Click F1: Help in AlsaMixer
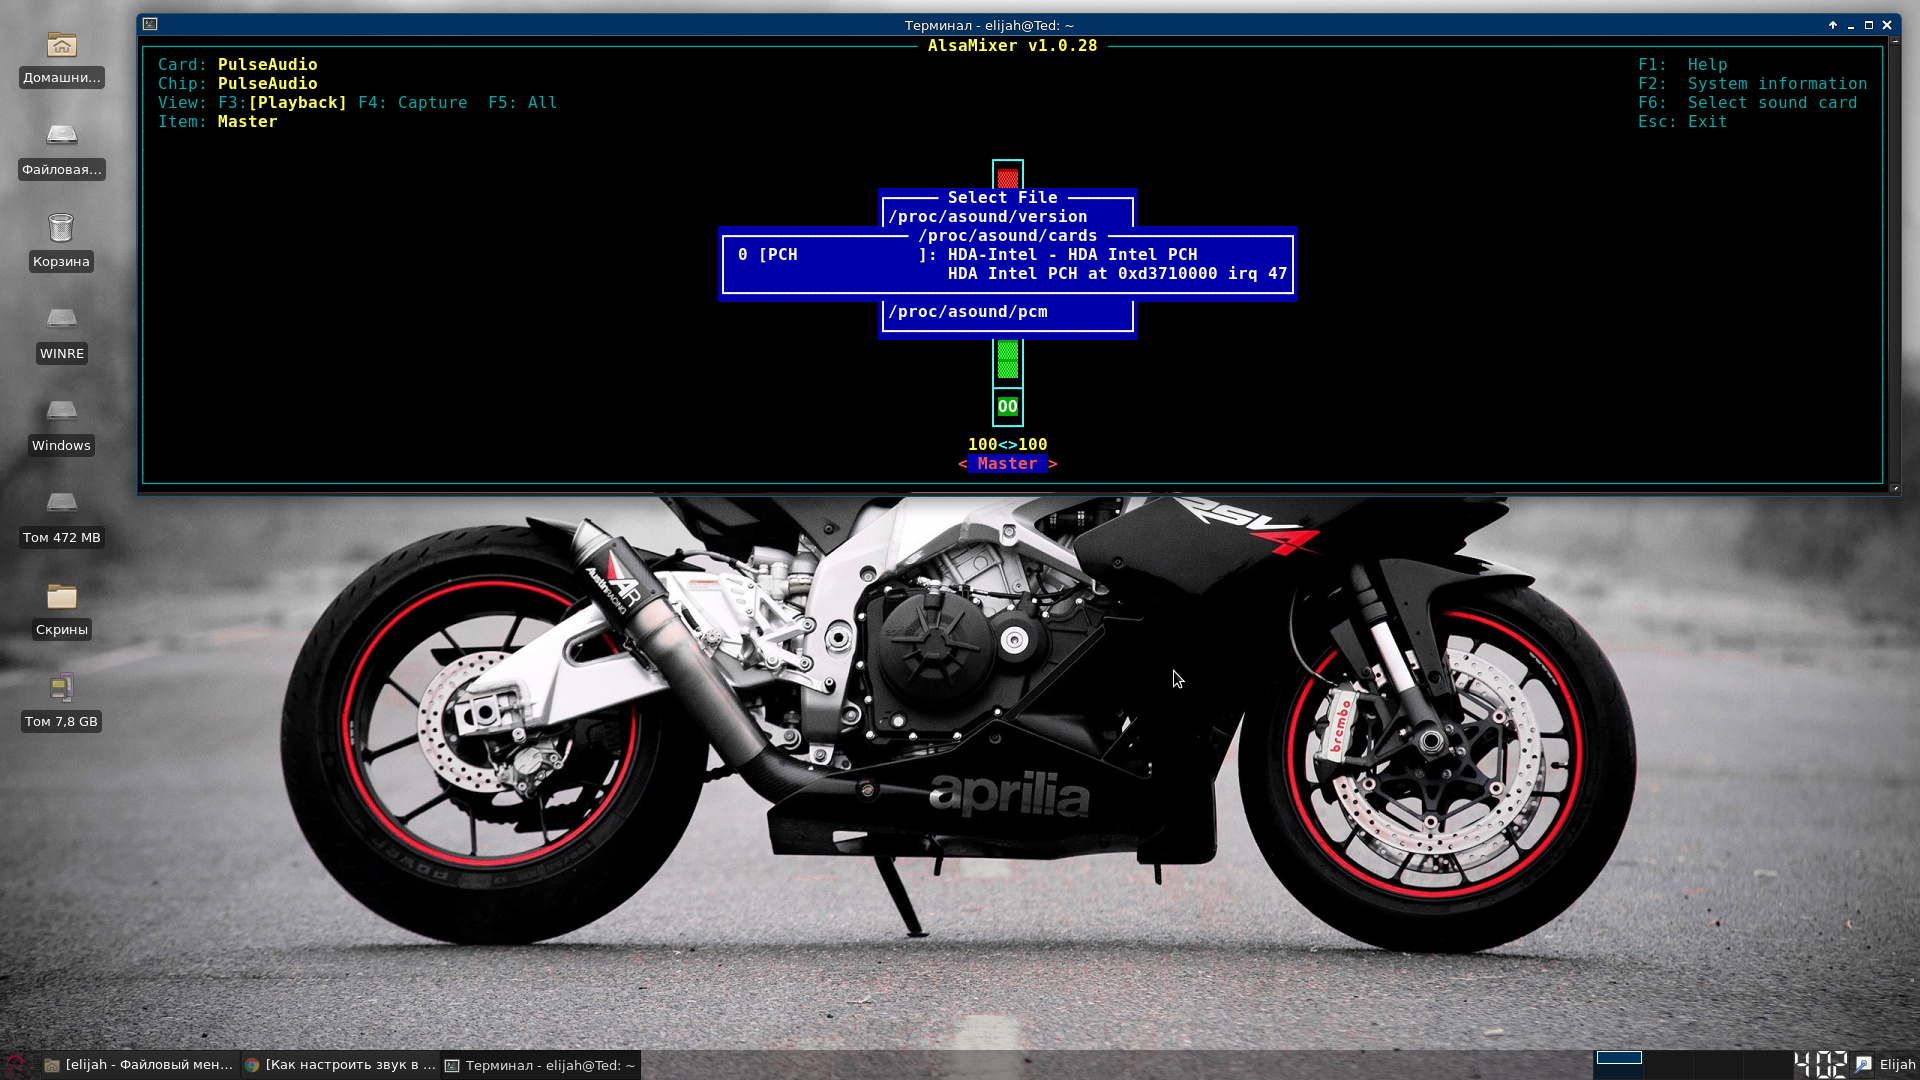 pos(1682,65)
